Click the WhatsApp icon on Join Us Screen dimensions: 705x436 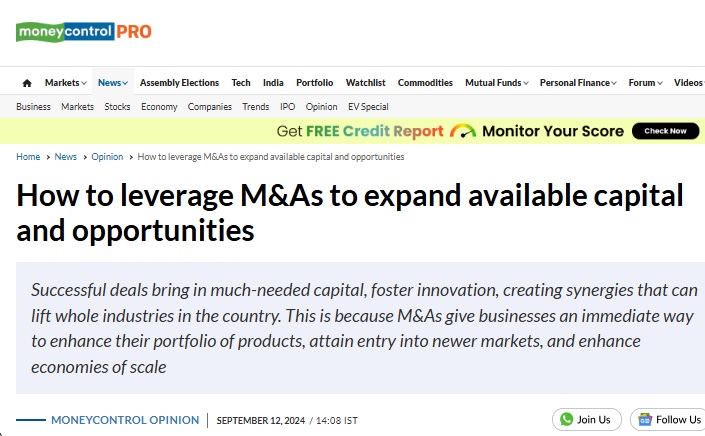coord(567,419)
